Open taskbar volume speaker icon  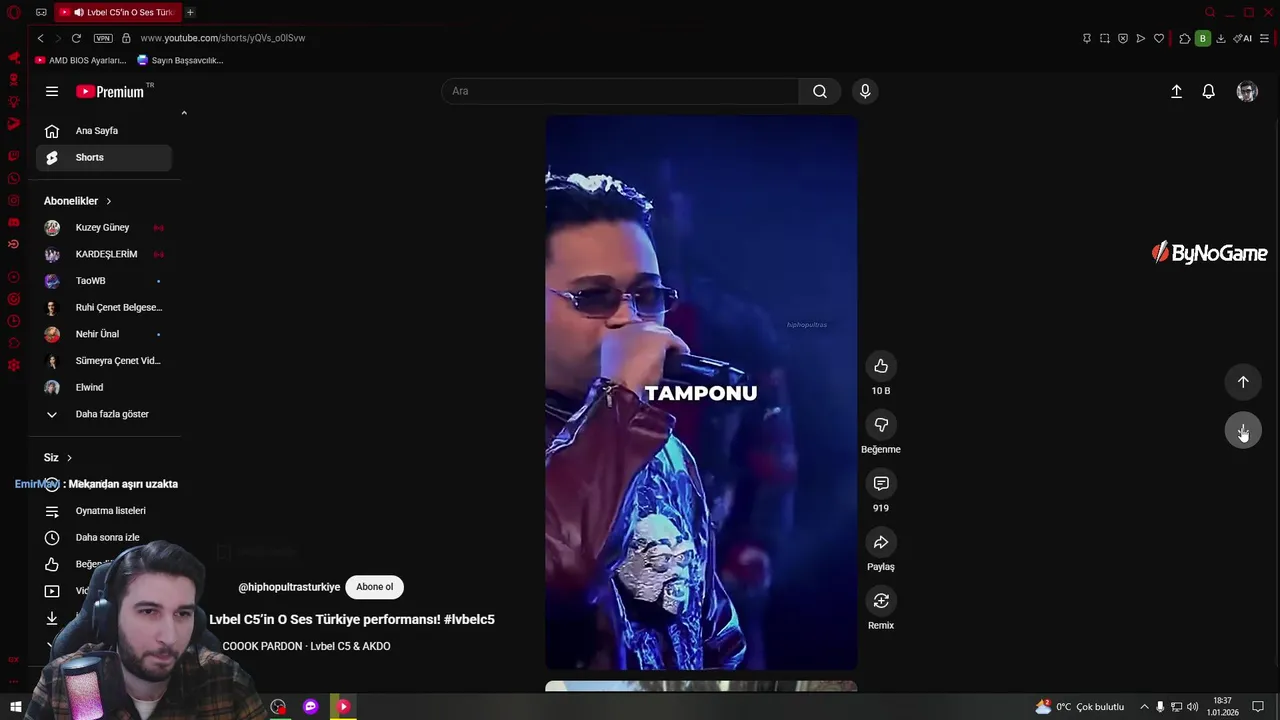click(x=1193, y=707)
